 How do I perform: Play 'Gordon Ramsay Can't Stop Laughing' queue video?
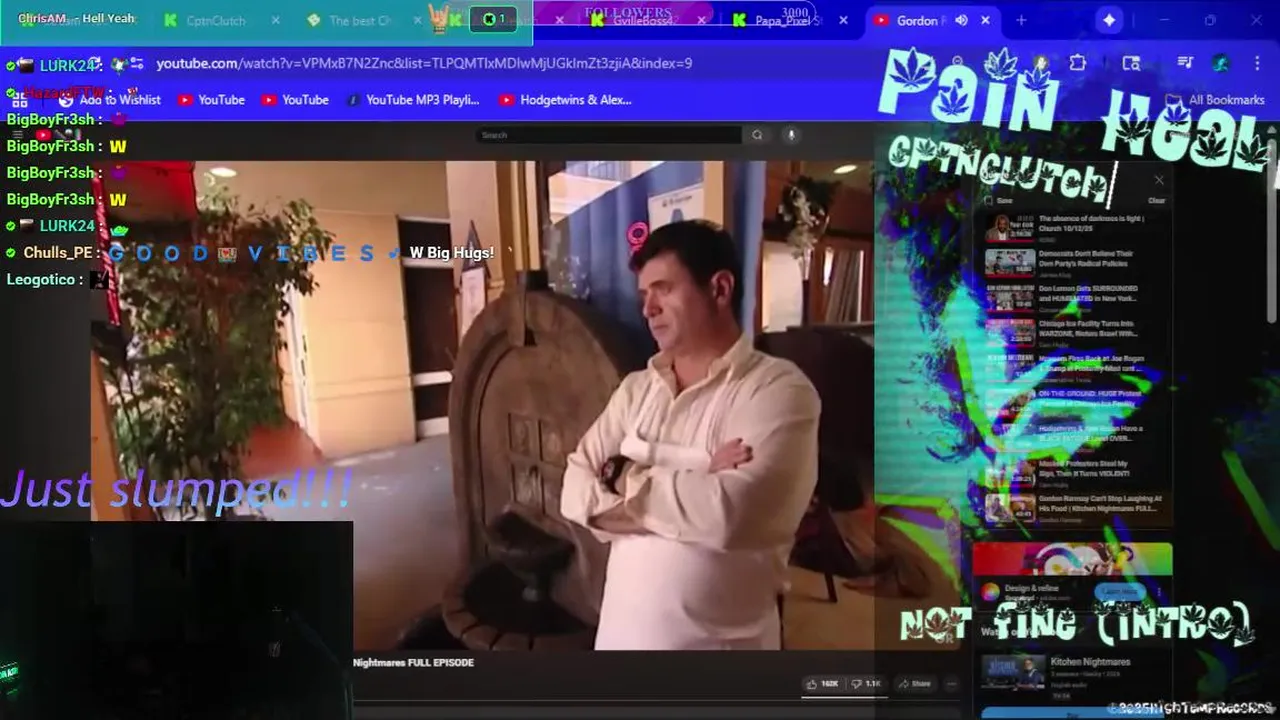1076,508
